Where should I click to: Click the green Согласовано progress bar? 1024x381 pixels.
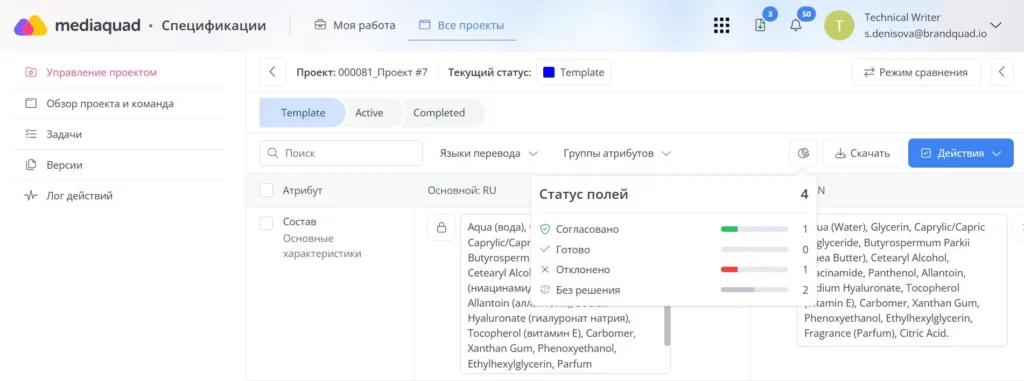pyautogui.click(x=754, y=229)
